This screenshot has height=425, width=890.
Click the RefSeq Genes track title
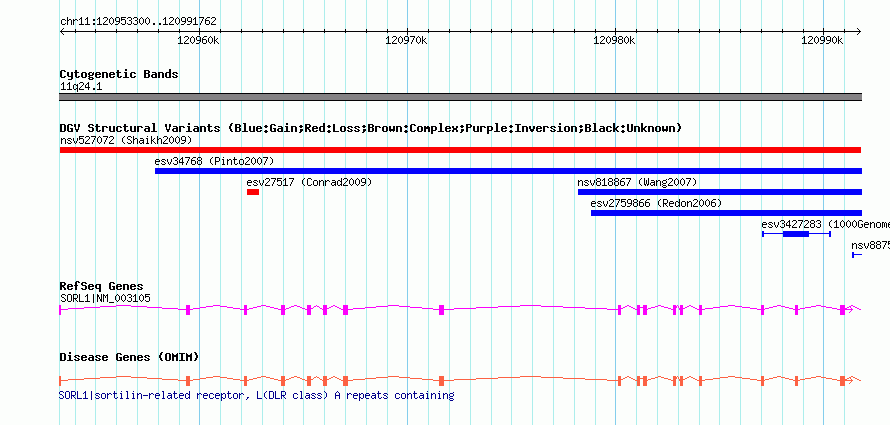[x=102, y=286]
